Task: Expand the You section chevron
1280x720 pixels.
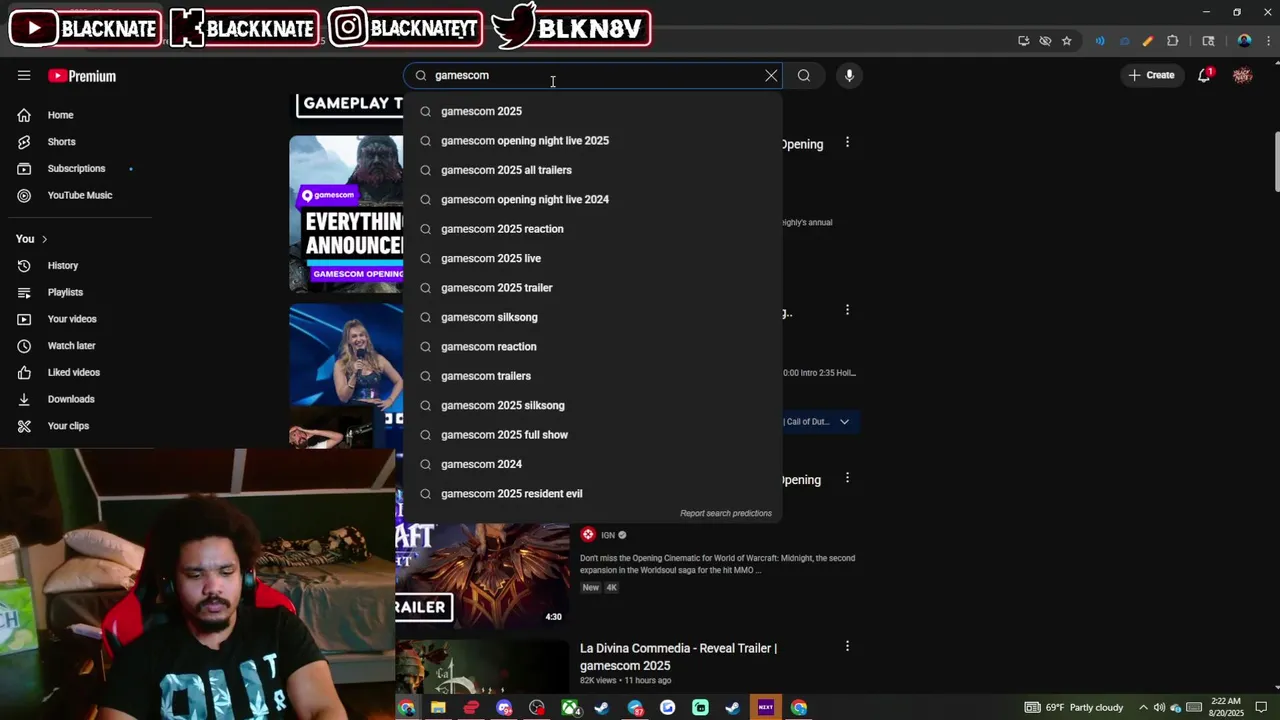Action: pyautogui.click(x=44, y=239)
